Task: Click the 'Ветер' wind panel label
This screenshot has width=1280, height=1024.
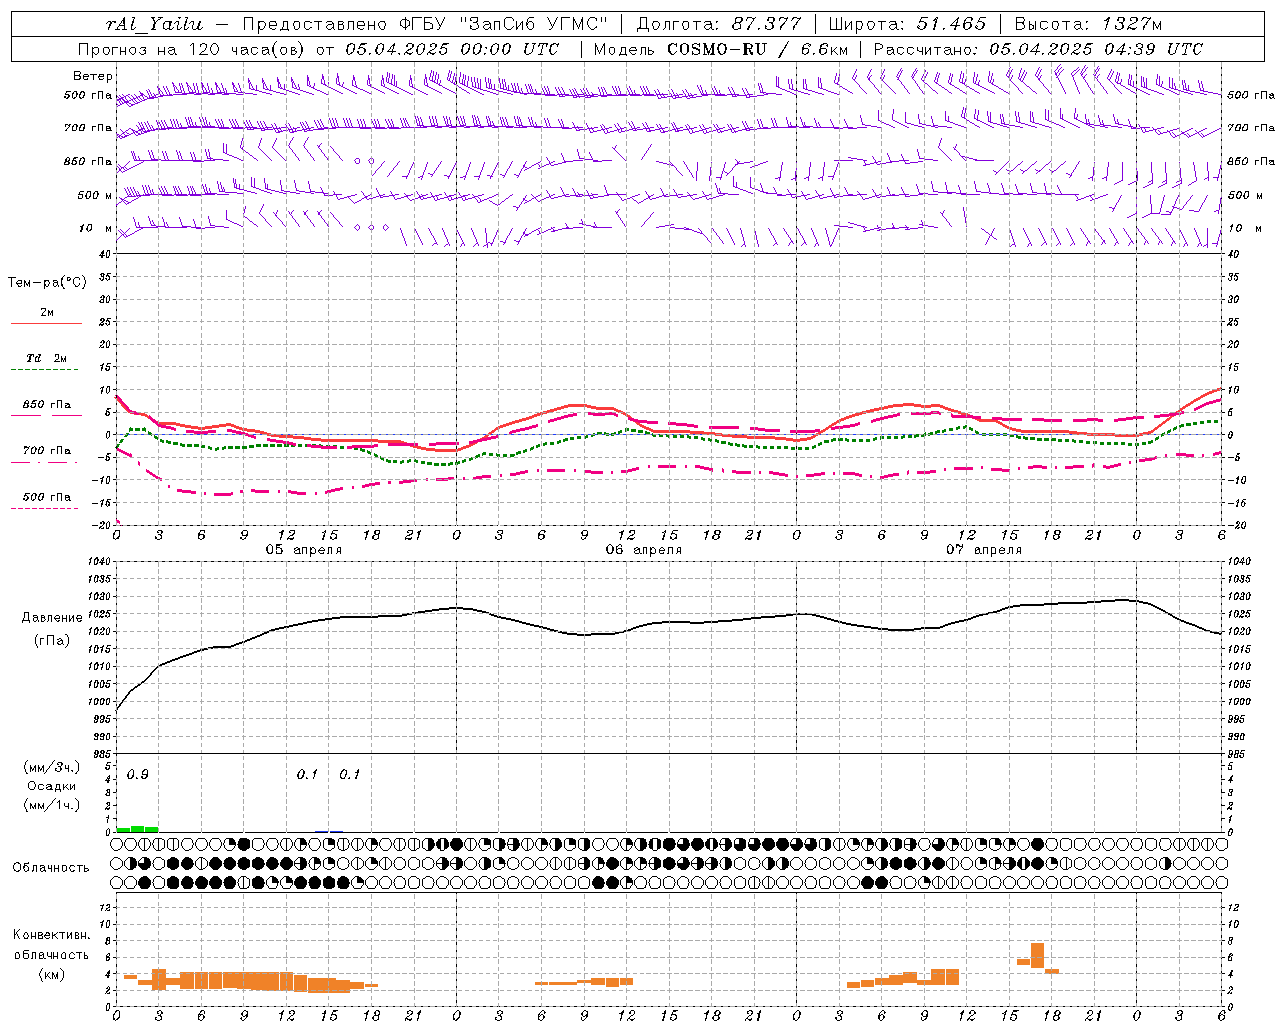Action: [x=93, y=76]
